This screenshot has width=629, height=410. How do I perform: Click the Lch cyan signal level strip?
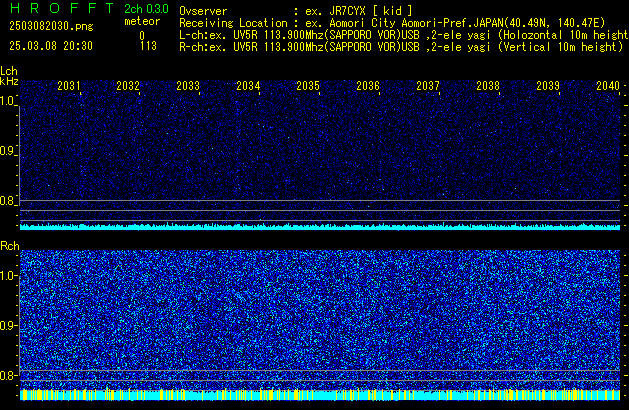click(x=320, y=227)
